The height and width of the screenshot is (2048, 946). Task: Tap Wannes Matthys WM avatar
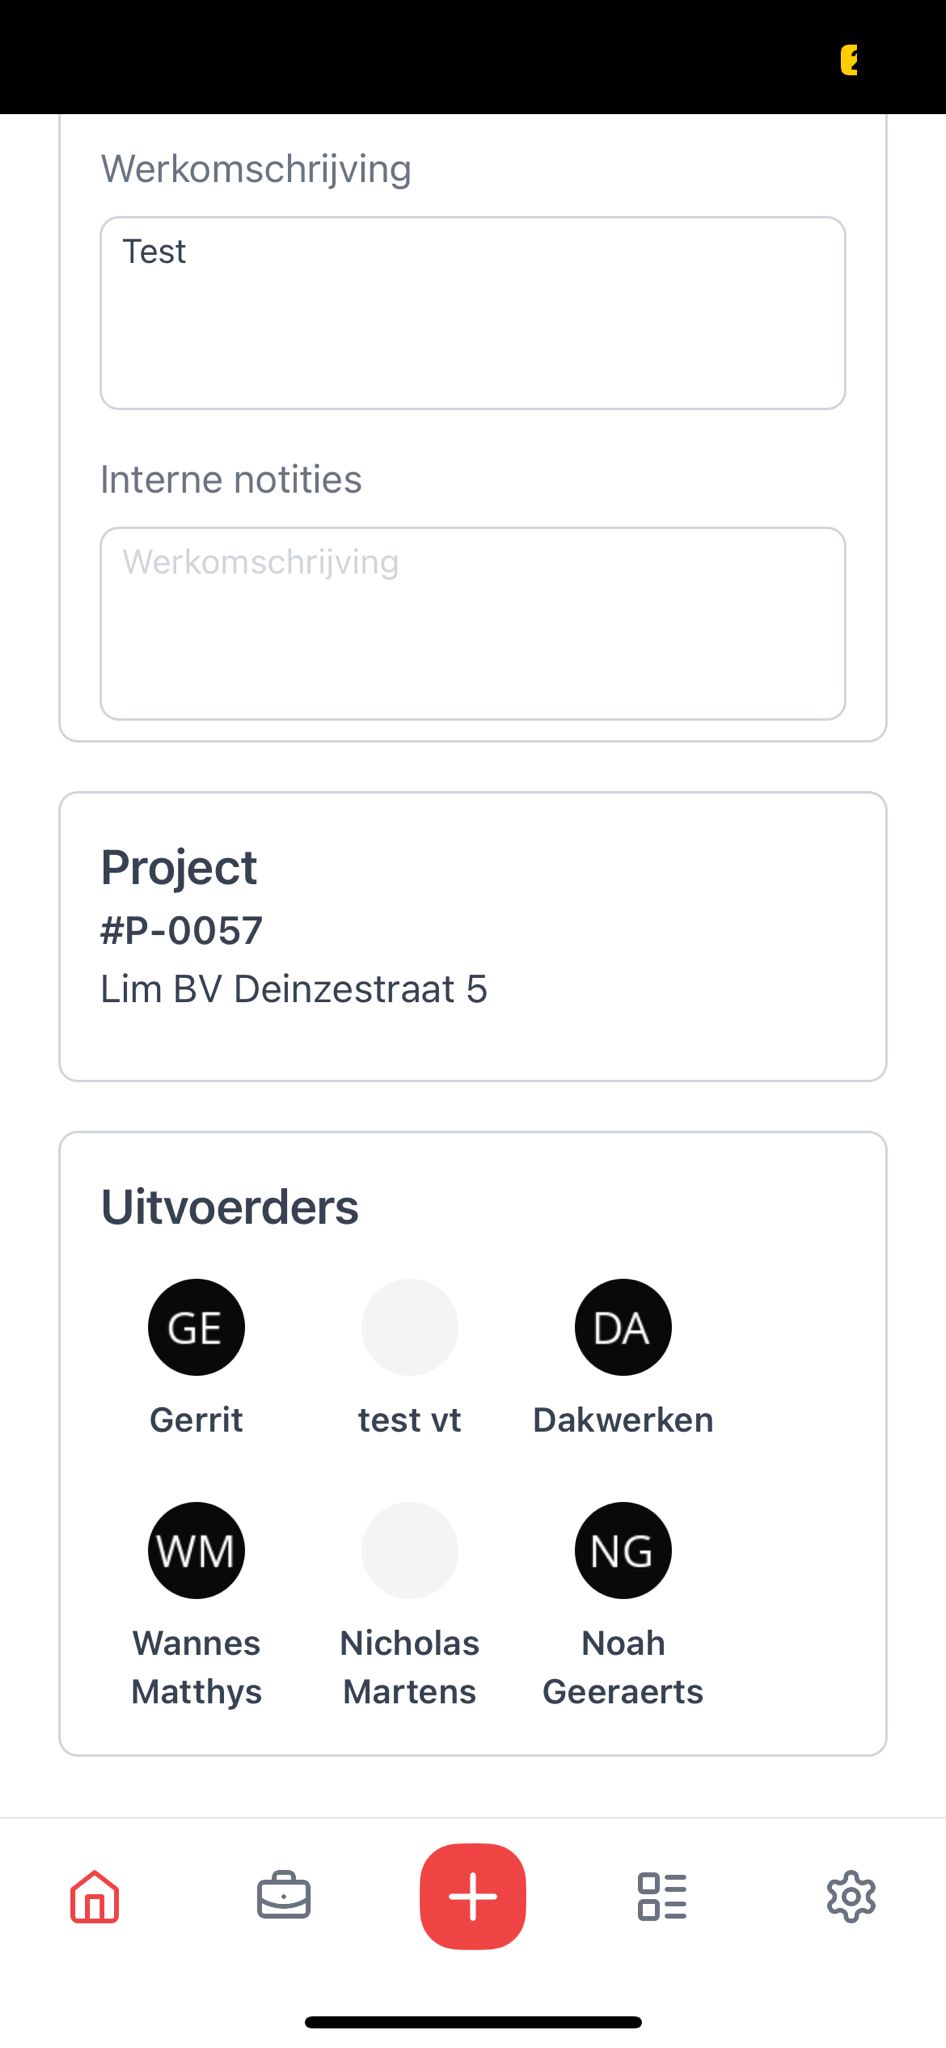[196, 1550]
